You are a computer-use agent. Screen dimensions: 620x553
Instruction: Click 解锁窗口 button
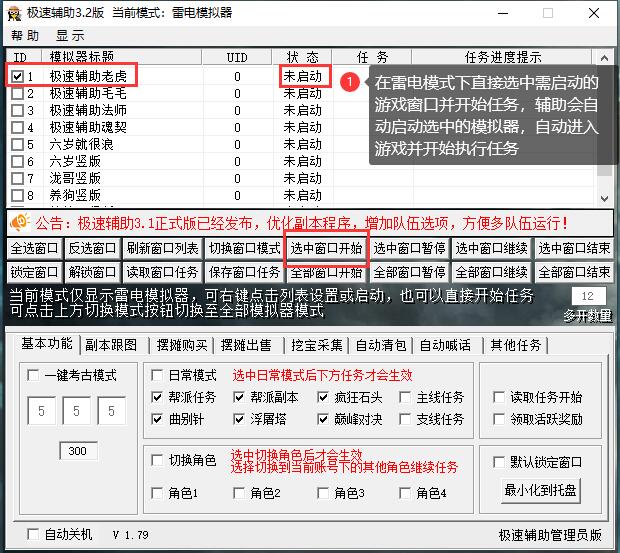click(x=92, y=272)
